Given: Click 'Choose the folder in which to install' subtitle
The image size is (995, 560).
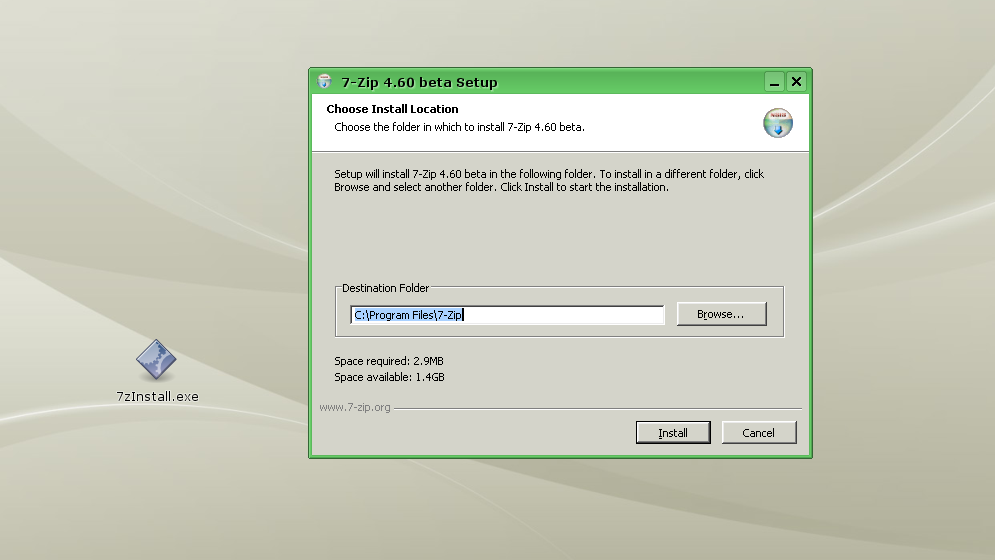Looking at the screenshot, I should pos(459,127).
